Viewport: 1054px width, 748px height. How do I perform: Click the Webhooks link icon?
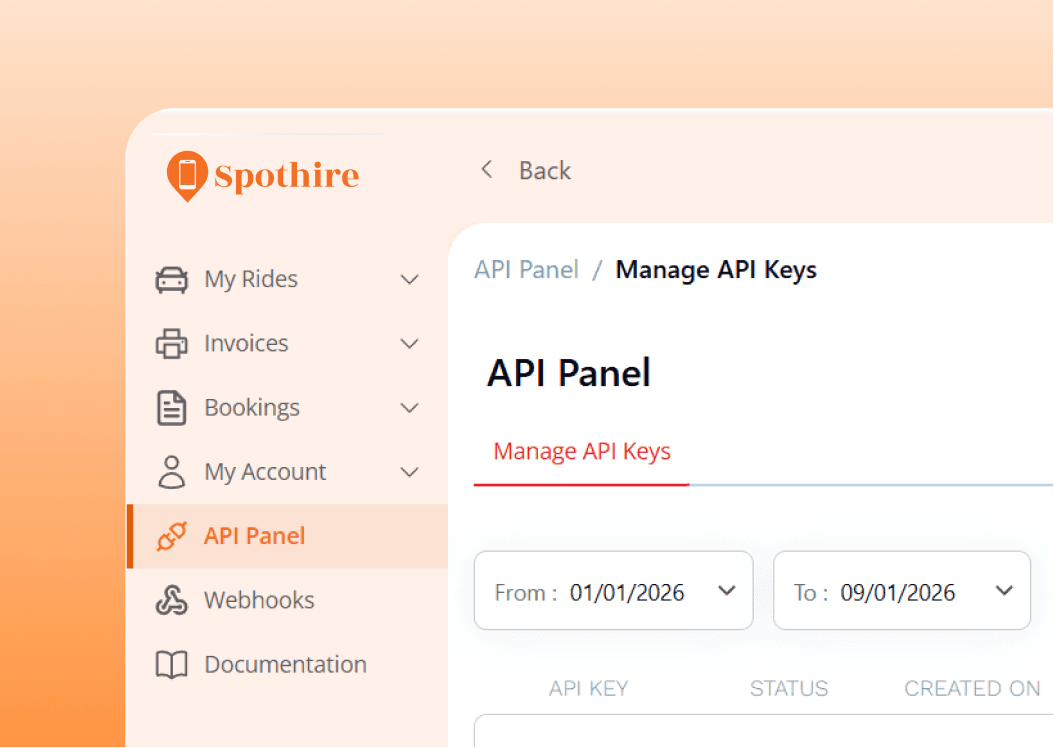(171, 599)
